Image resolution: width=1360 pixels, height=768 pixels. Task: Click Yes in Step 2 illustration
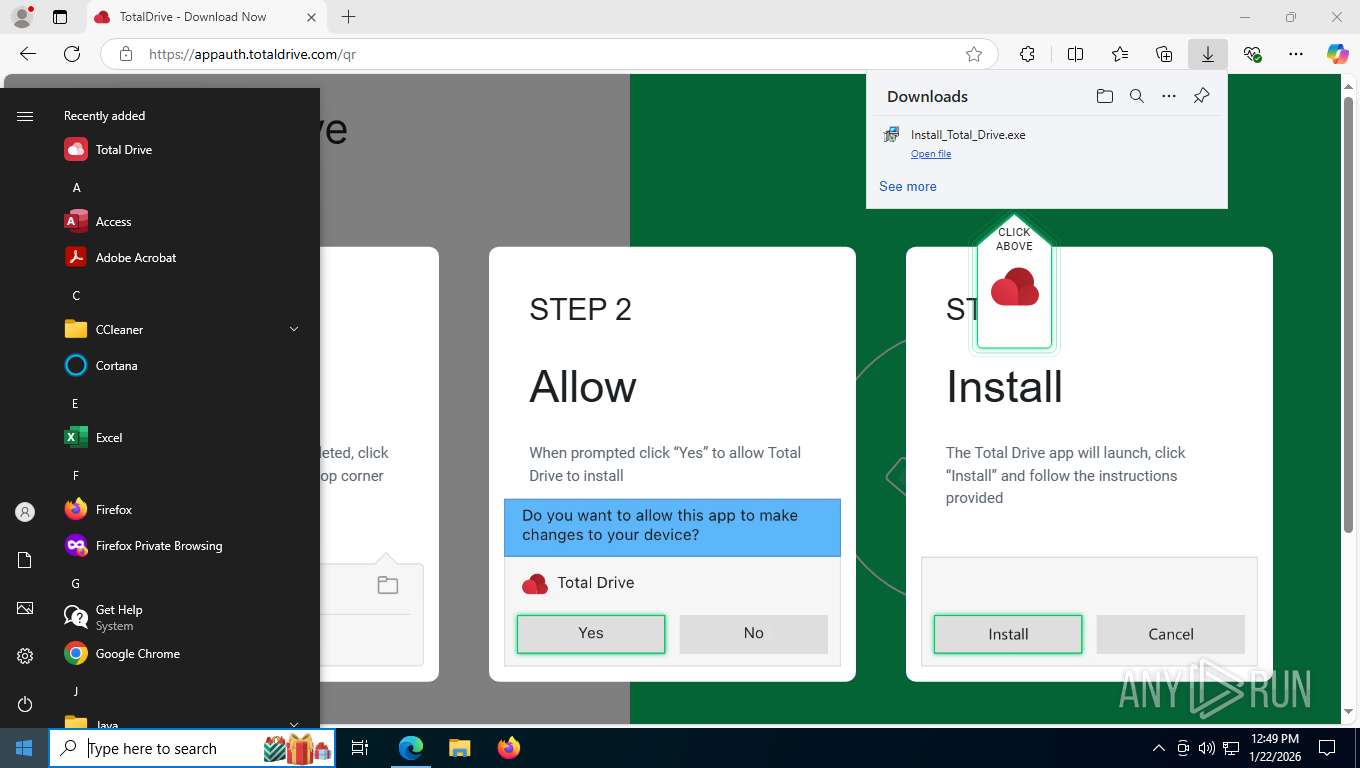point(591,634)
